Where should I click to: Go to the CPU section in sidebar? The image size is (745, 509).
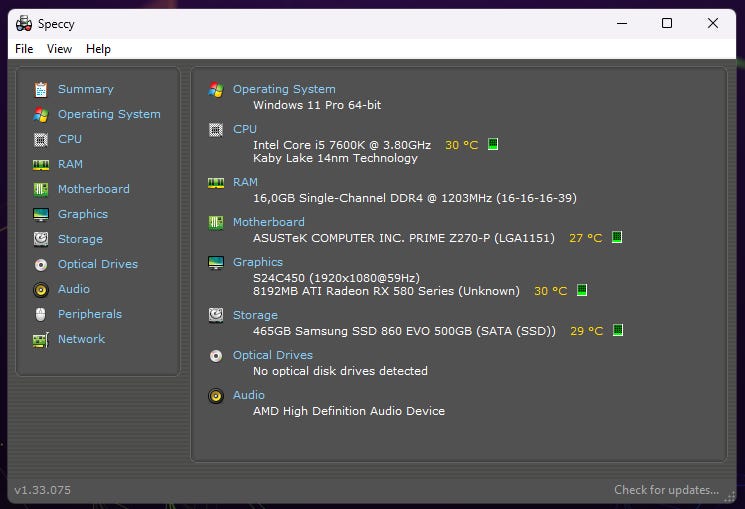coord(70,139)
